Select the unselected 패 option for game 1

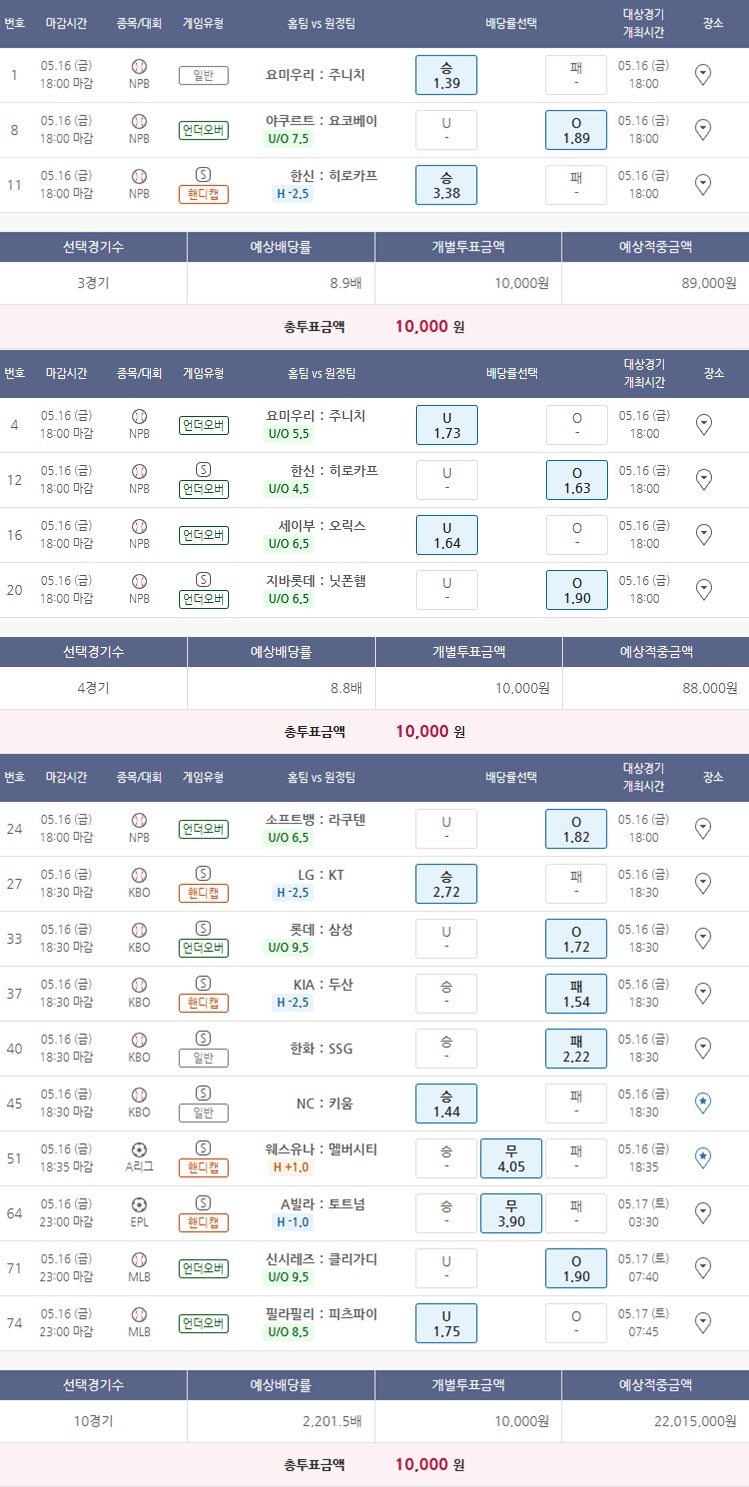click(576, 75)
